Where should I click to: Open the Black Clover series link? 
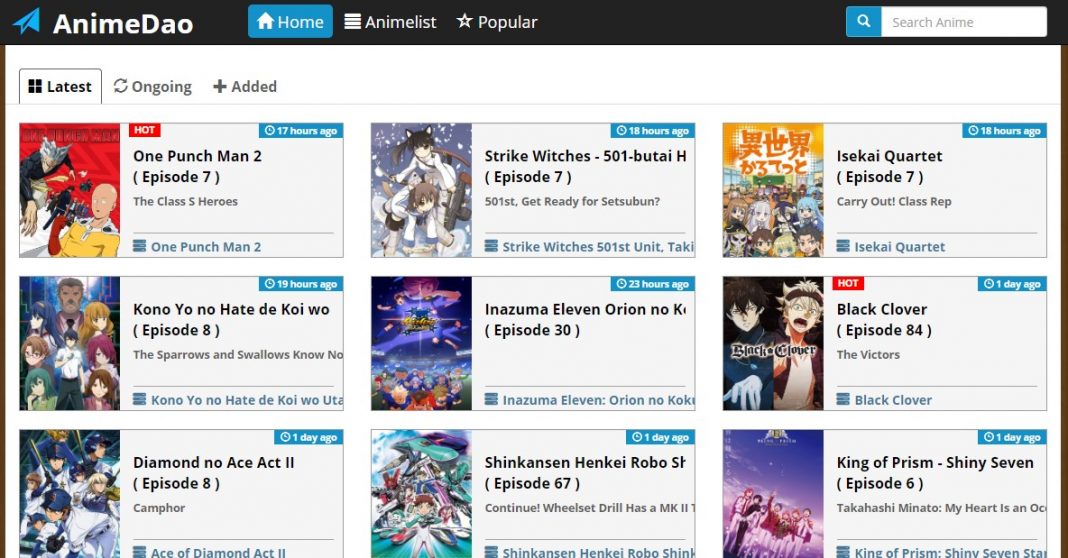[893, 400]
